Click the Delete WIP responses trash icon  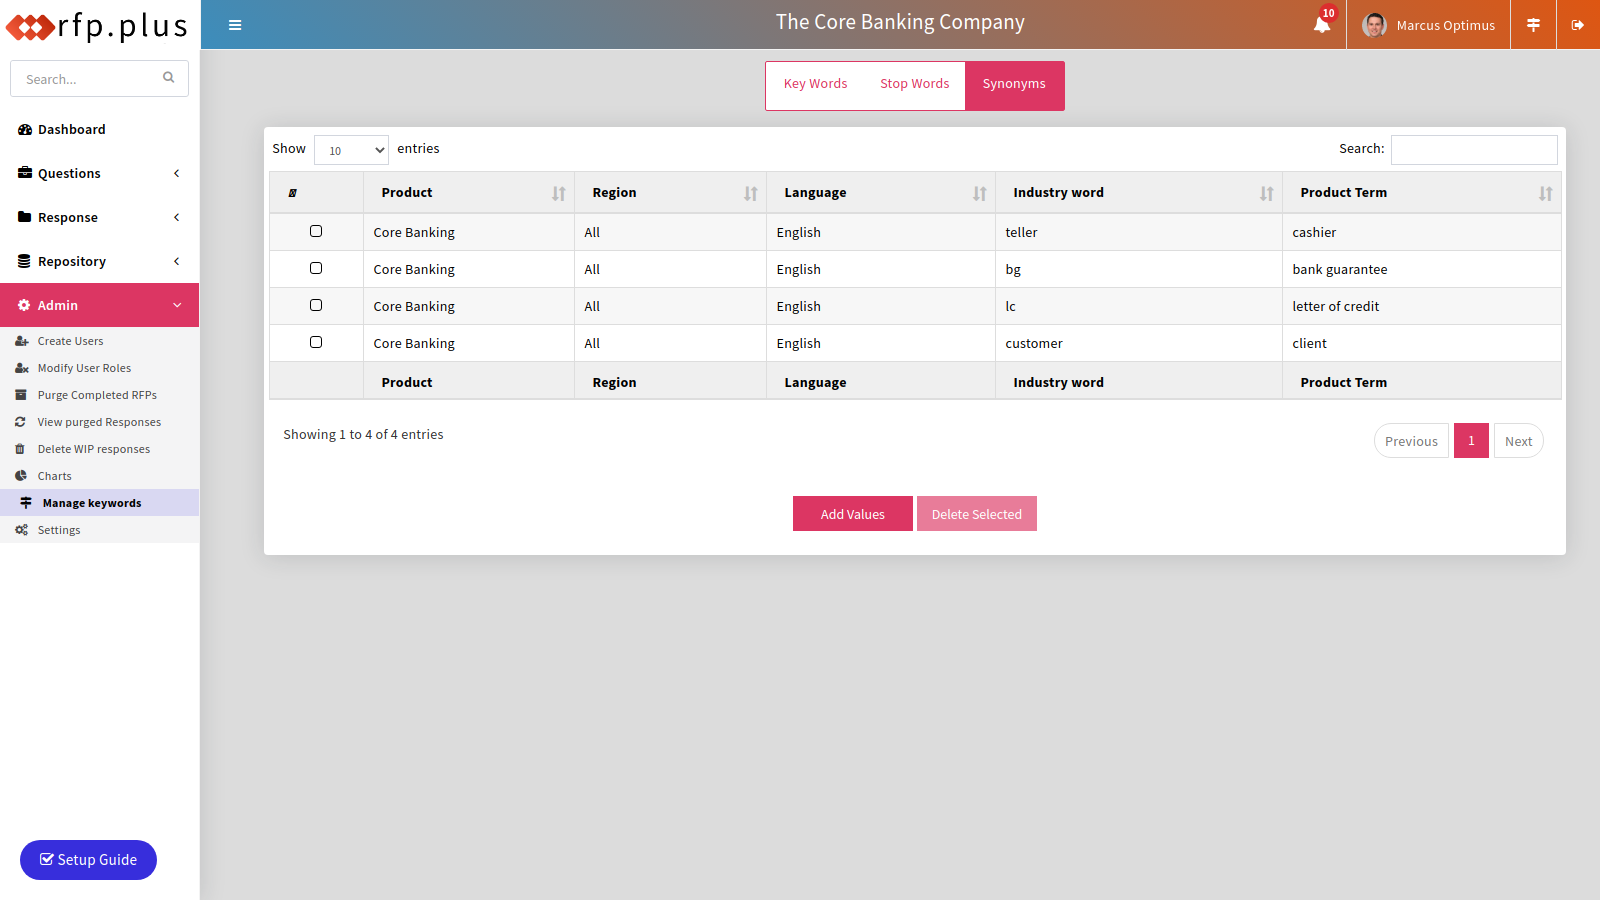coord(20,449)
